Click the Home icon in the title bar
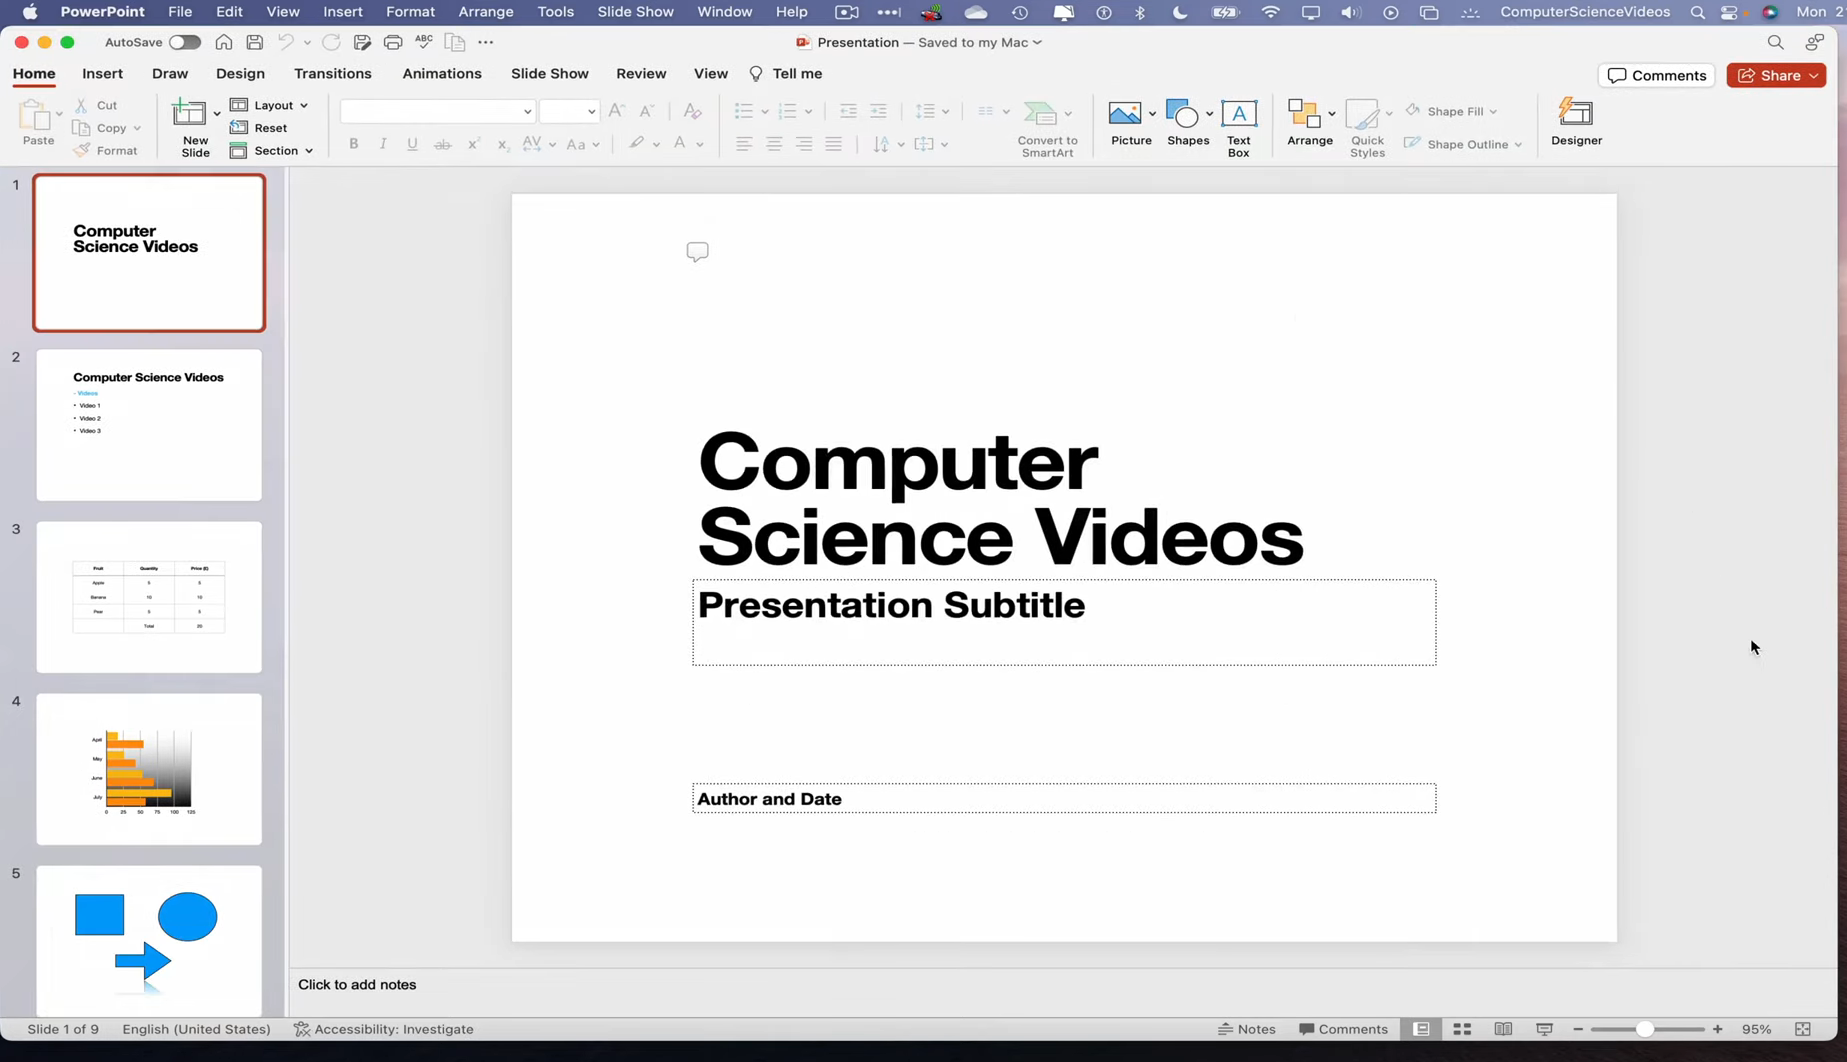The width and height of the screenshot is (1847, 1062). pos(224,42)
